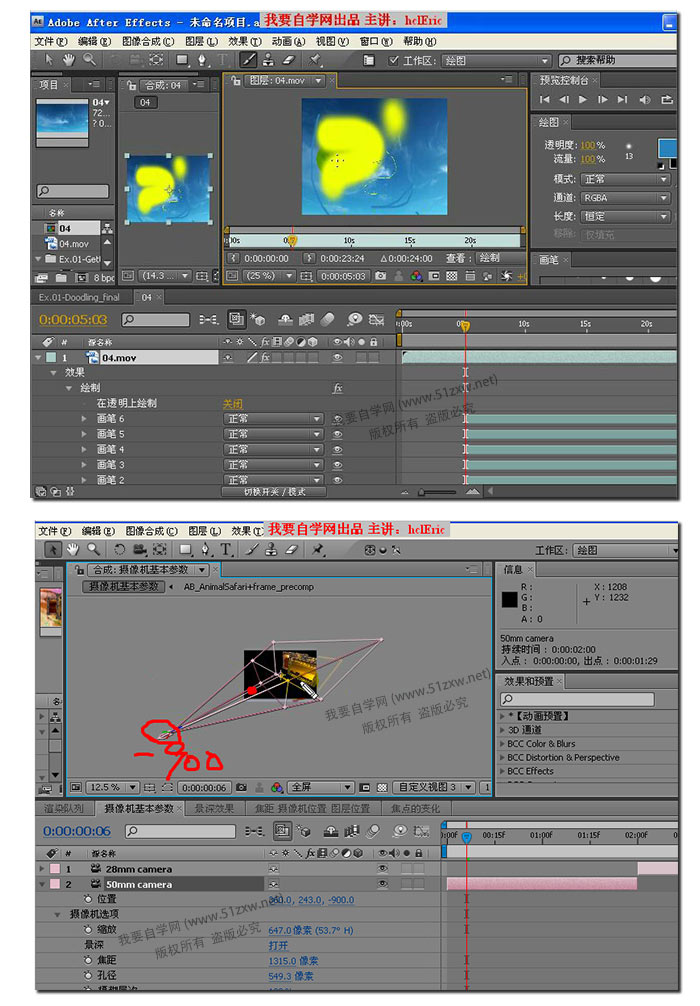Open the 25% magnification dropdown in upper viewer

(x=268, y=276)
